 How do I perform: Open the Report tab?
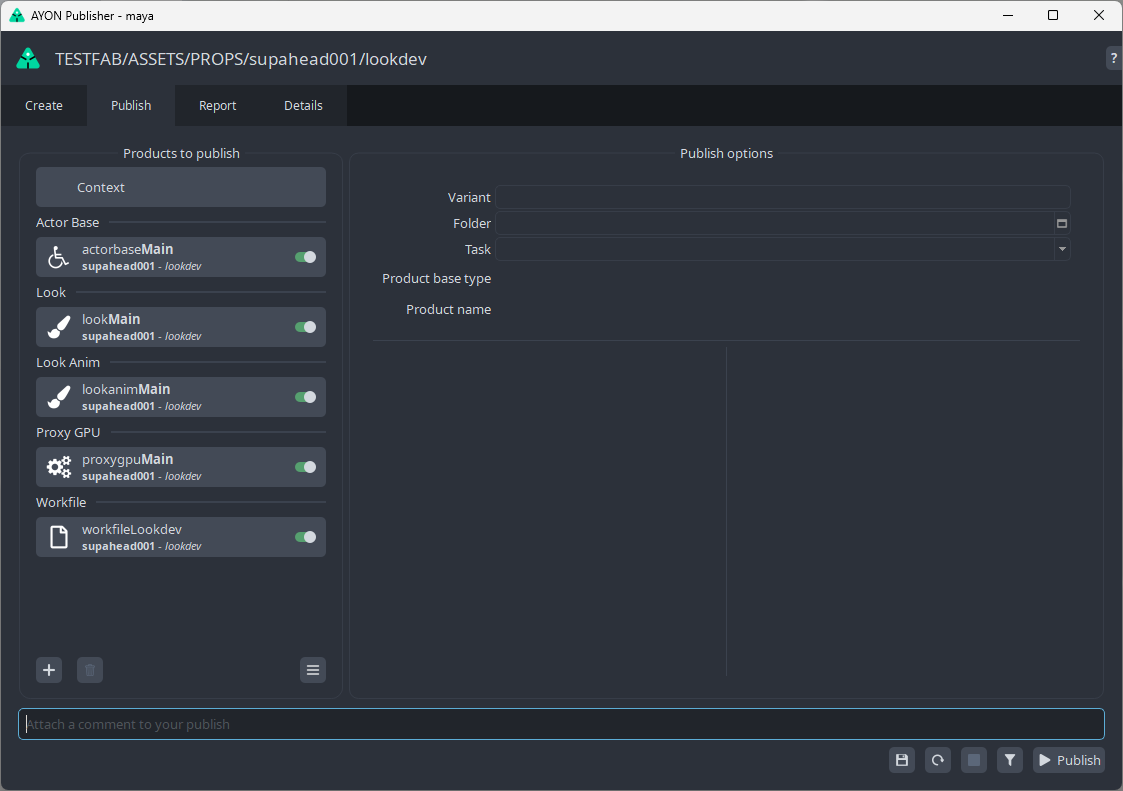tap(218, 105)
